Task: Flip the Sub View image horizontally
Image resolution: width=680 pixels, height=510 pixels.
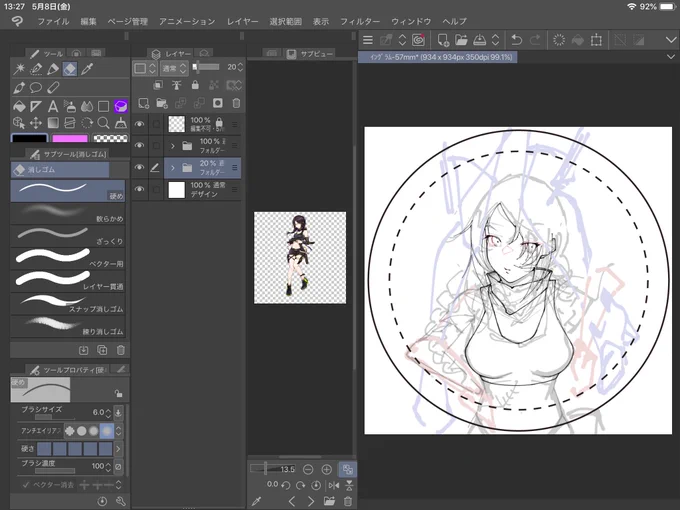Action: (333, 485)
